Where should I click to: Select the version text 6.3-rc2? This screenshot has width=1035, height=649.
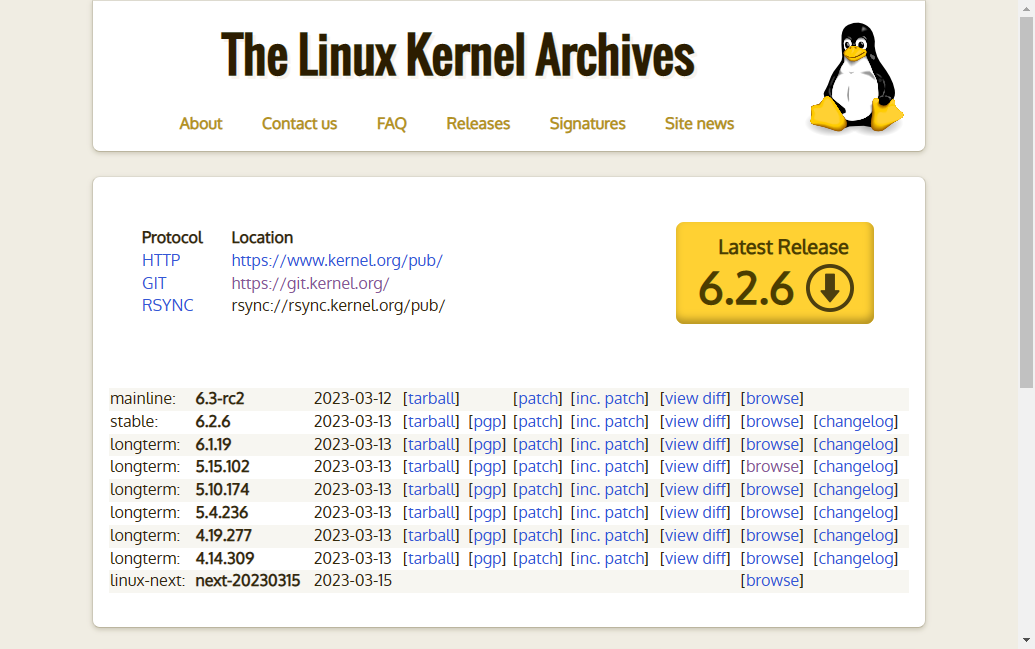click(x=220, y=399)
